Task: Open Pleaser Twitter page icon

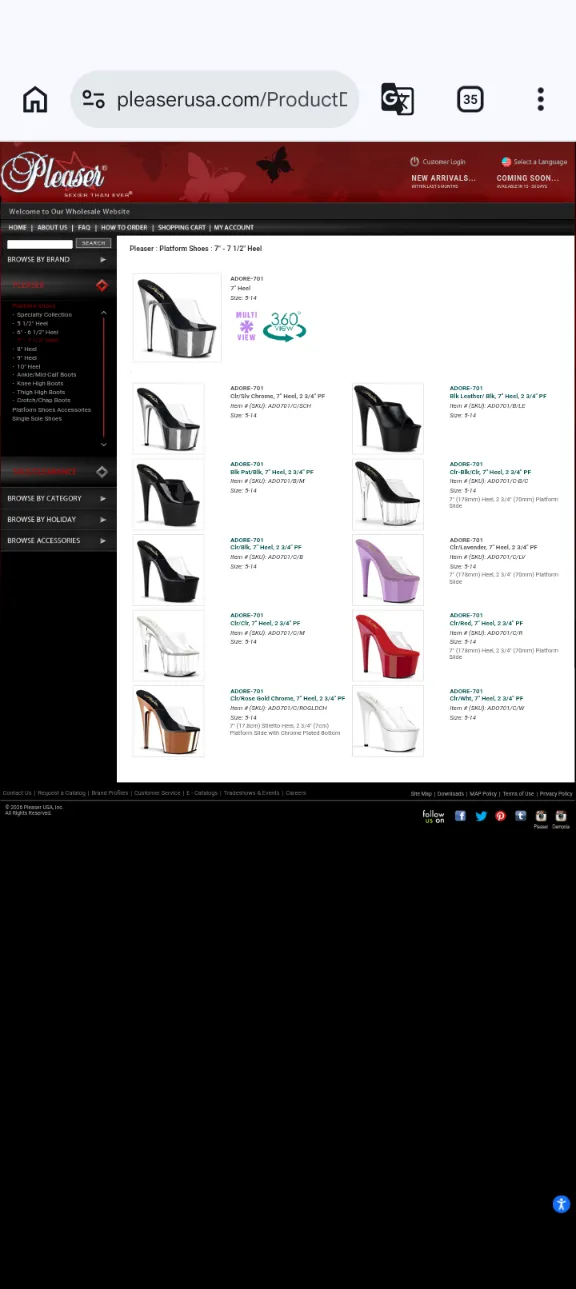Action: (480, 816)
